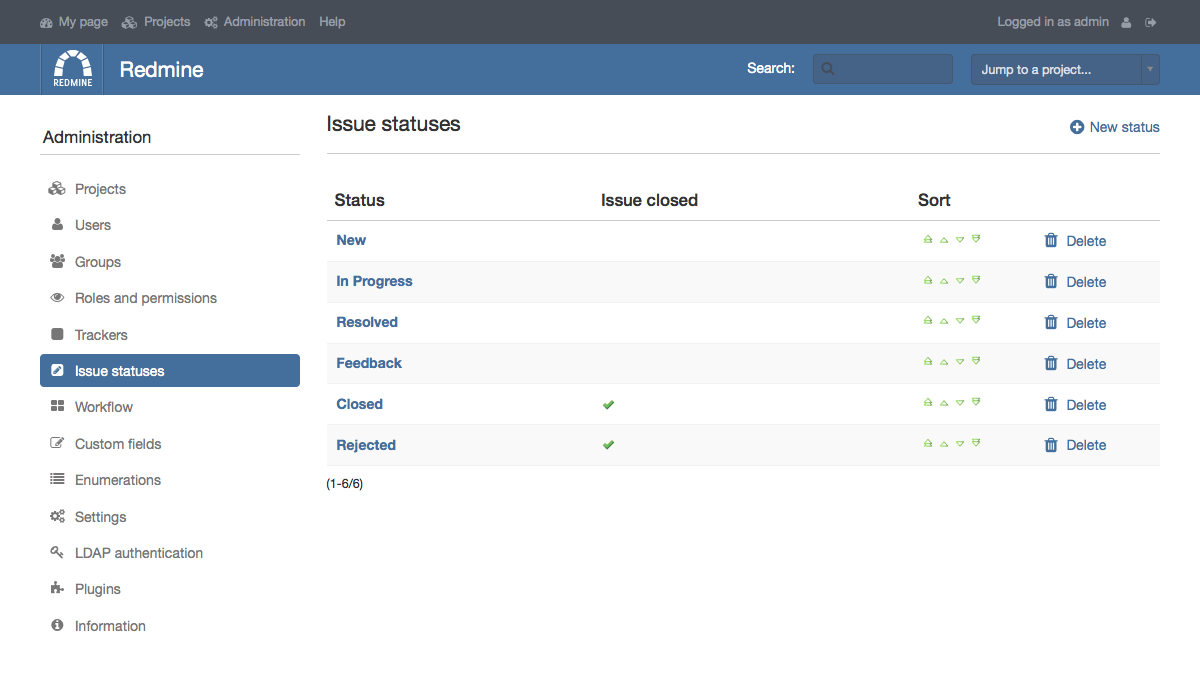Image resolution: width=1200 pixels, height=686 pixels.
Task: Open the Jump to a project dropdown
Action: click(x=1065, y=69)
